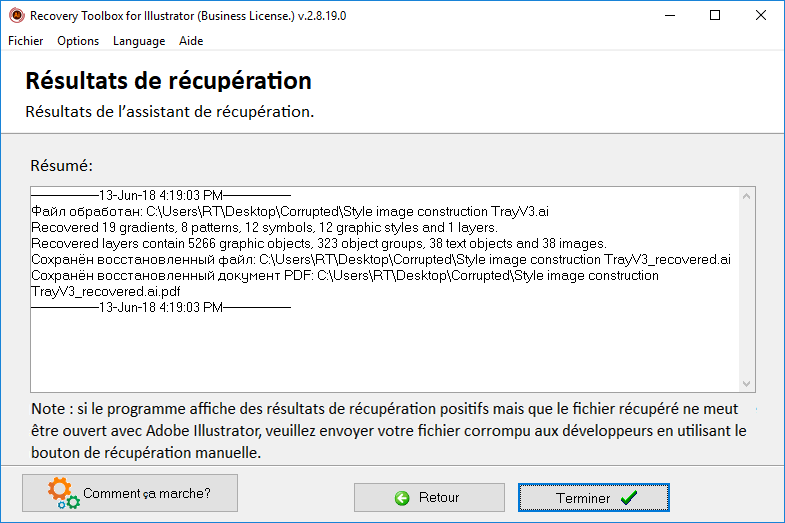Click the Terminer button
The image size is (785, 523).
pos(594,497)
